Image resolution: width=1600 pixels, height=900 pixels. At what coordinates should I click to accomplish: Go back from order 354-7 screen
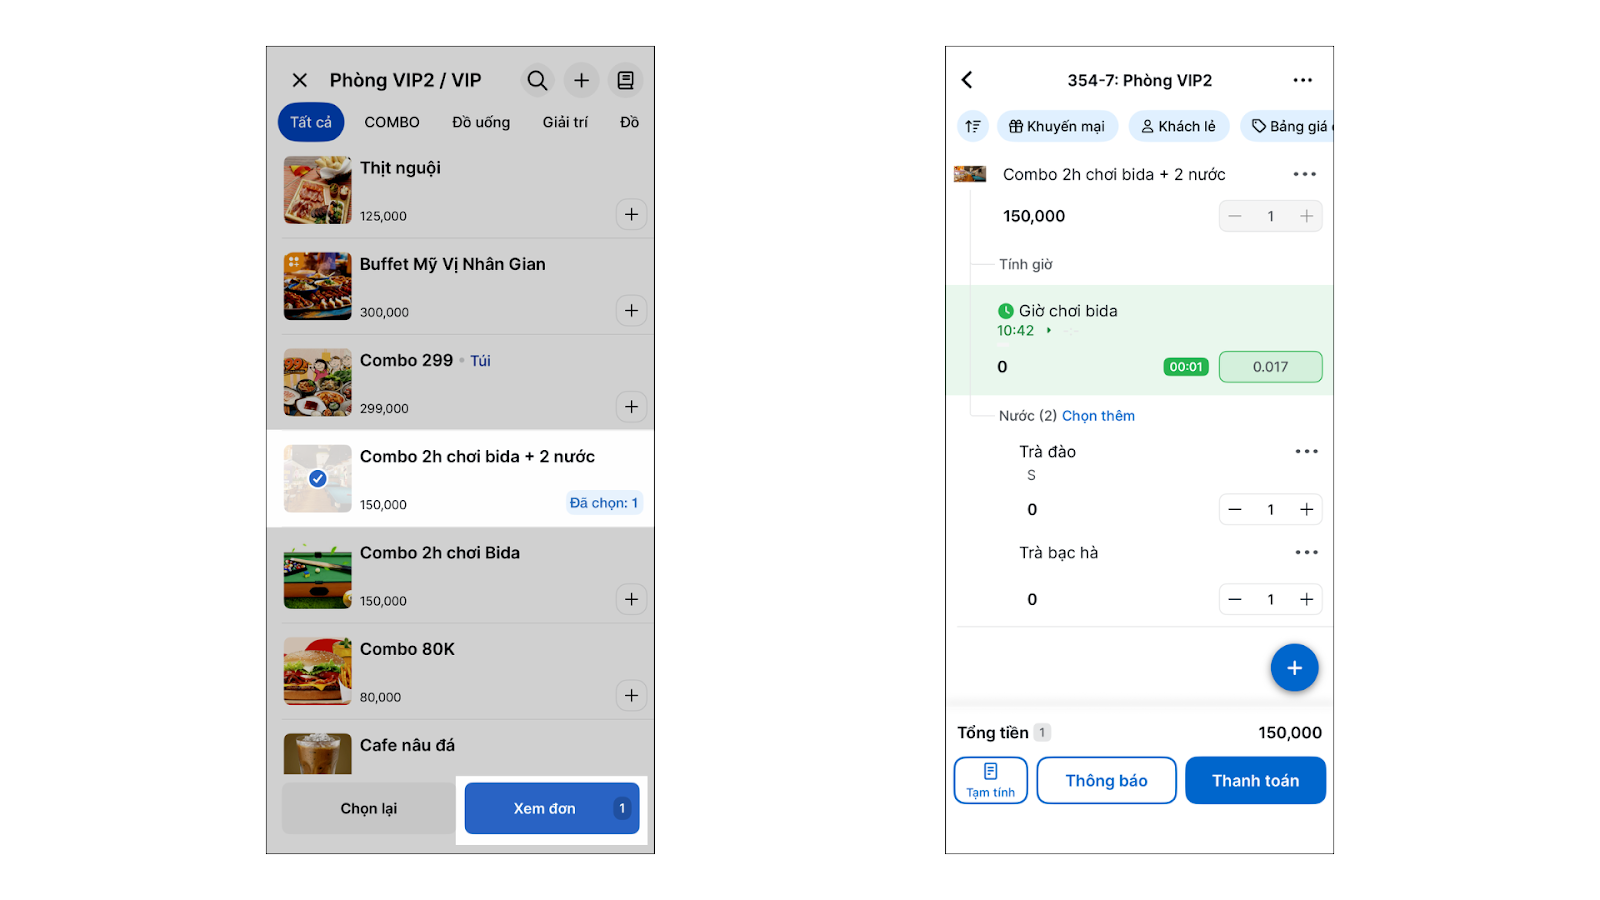(x=967, y=80)
